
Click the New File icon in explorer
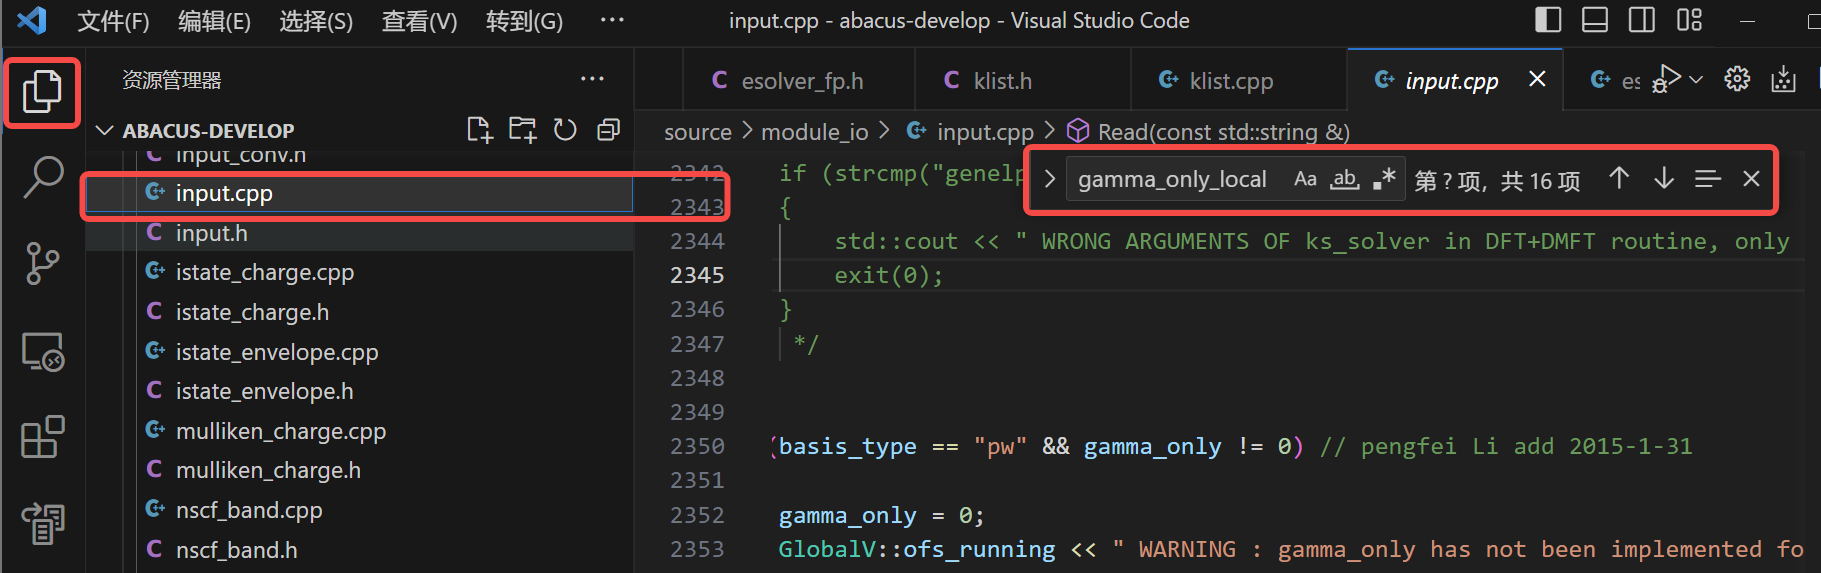479,130
